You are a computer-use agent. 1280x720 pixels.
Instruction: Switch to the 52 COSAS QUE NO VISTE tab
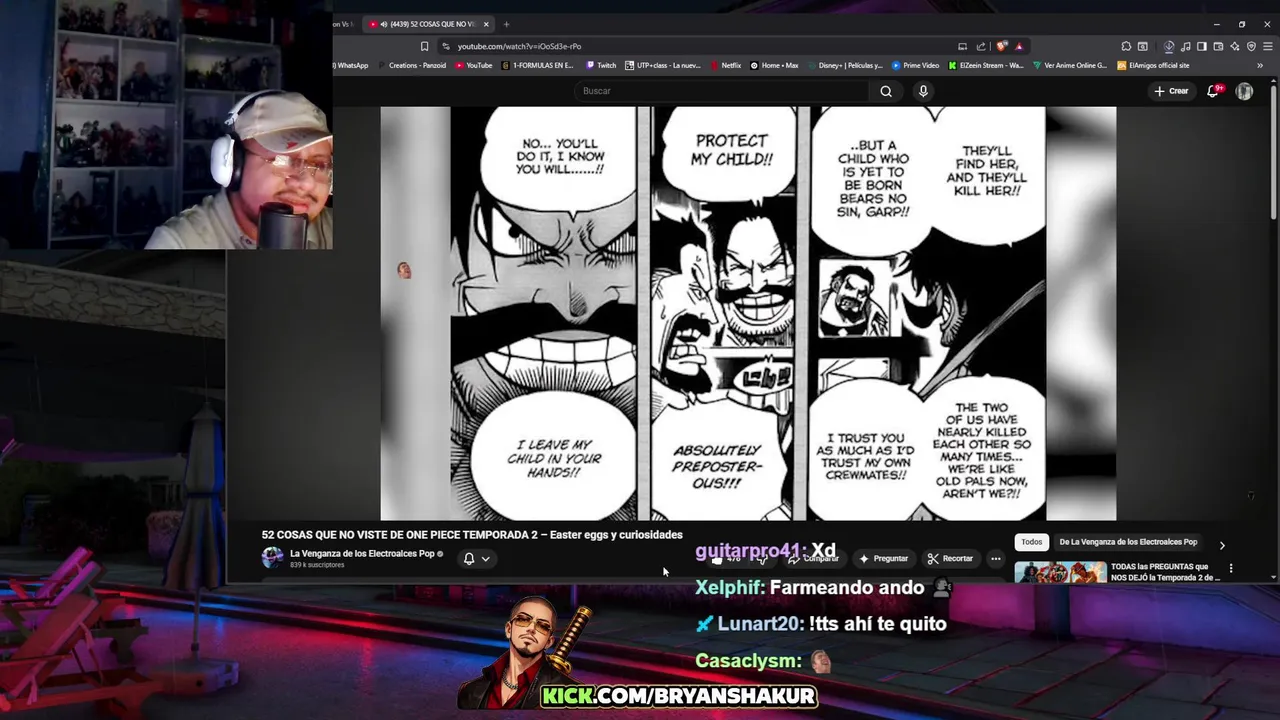coord(426,24)
